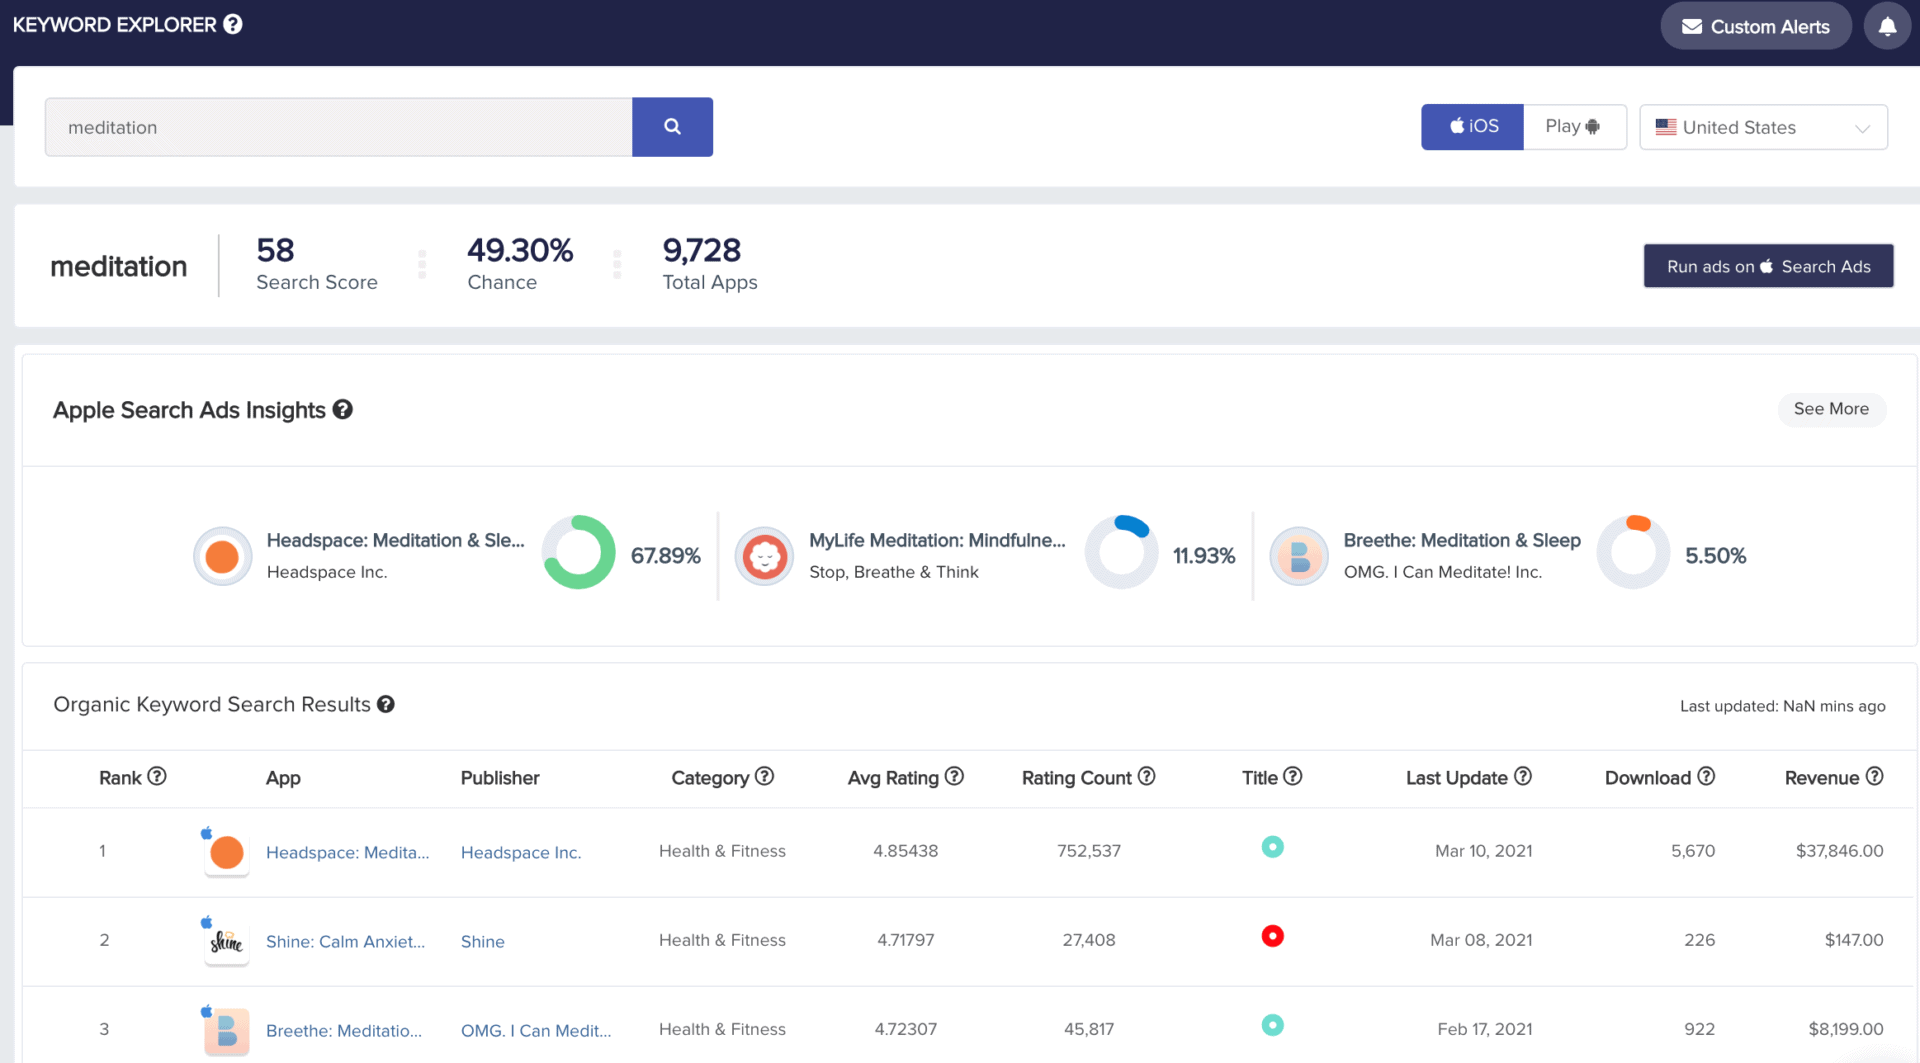Expand the United States country dropdown
Viewport: 1920px width, 1063px height.
[1763, 127]
